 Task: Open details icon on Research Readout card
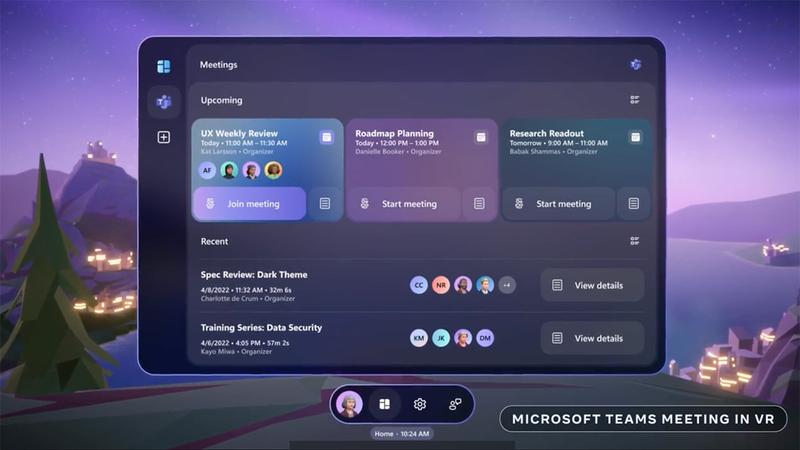[634, 204]
